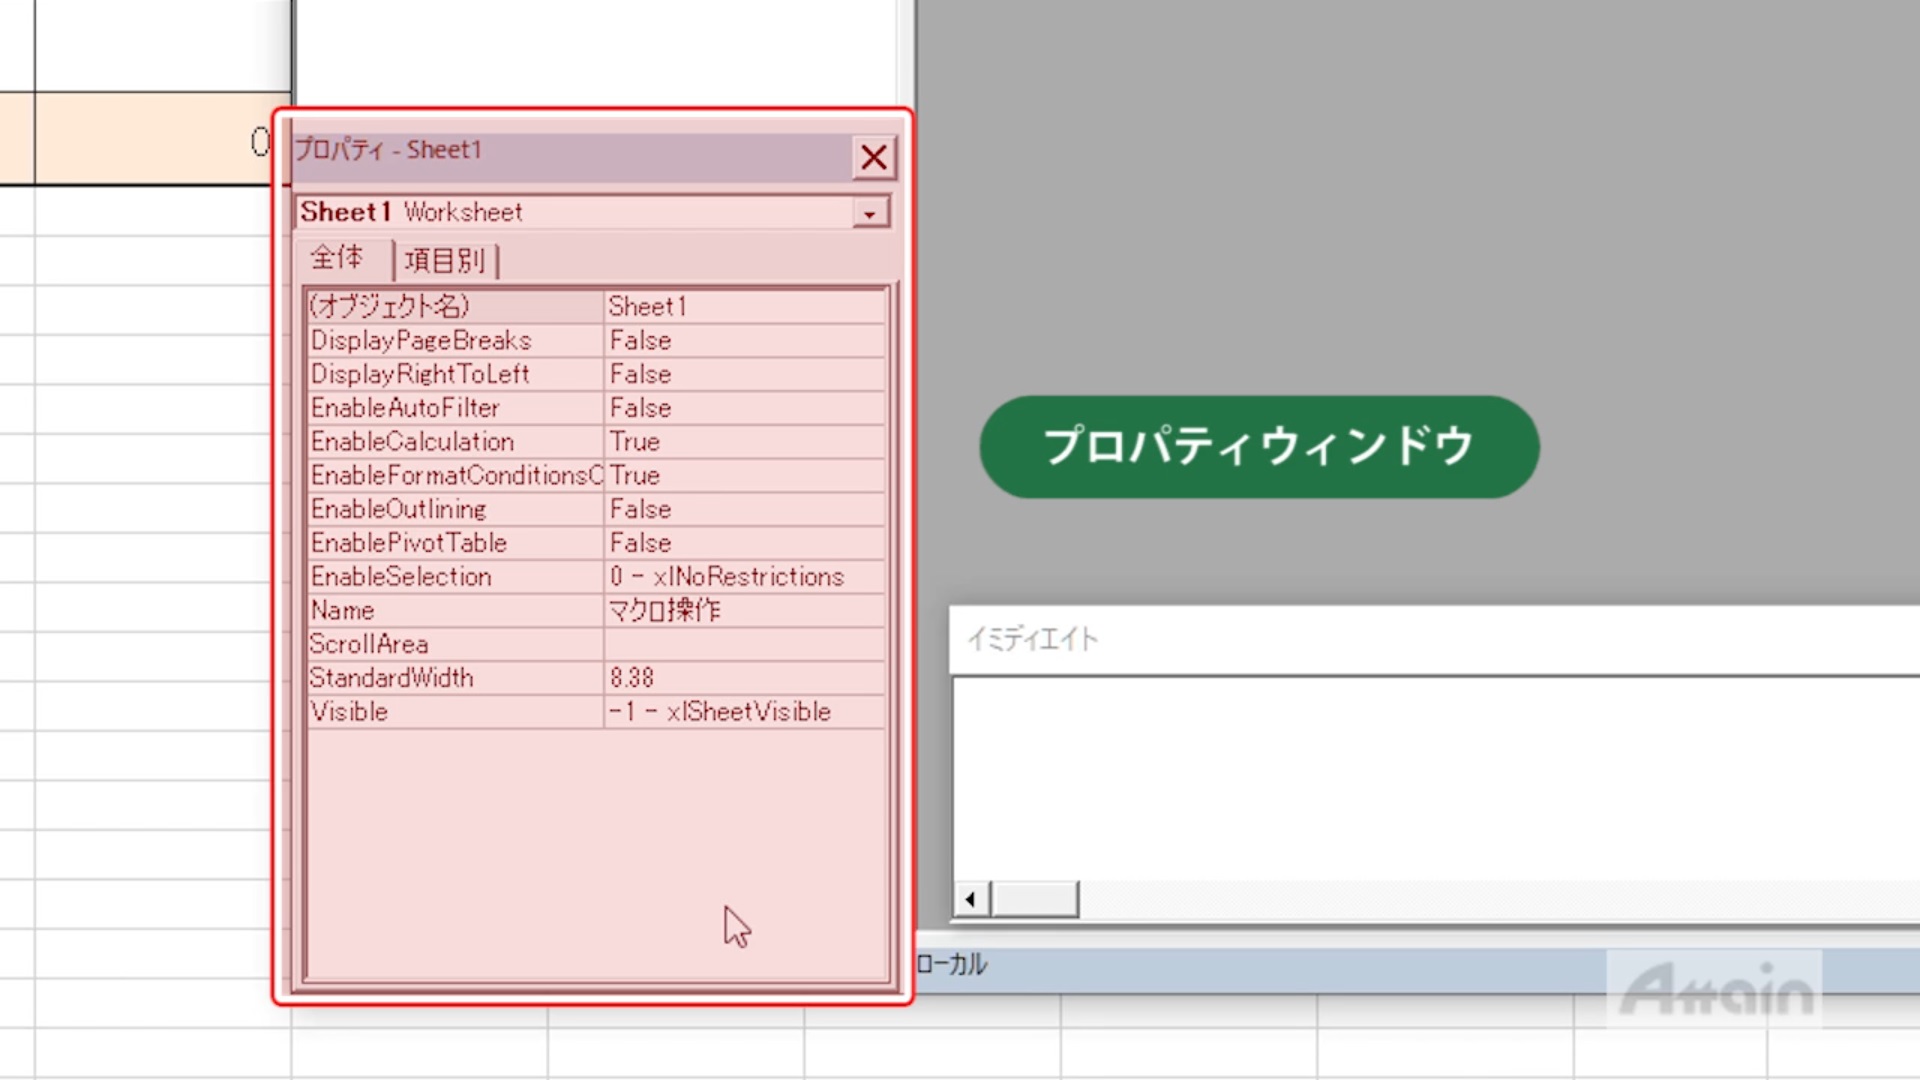Viewport: 1920px width, 1080px height.
Task: Select the EnableAutoFilter property
Action: tap(455, 408)
